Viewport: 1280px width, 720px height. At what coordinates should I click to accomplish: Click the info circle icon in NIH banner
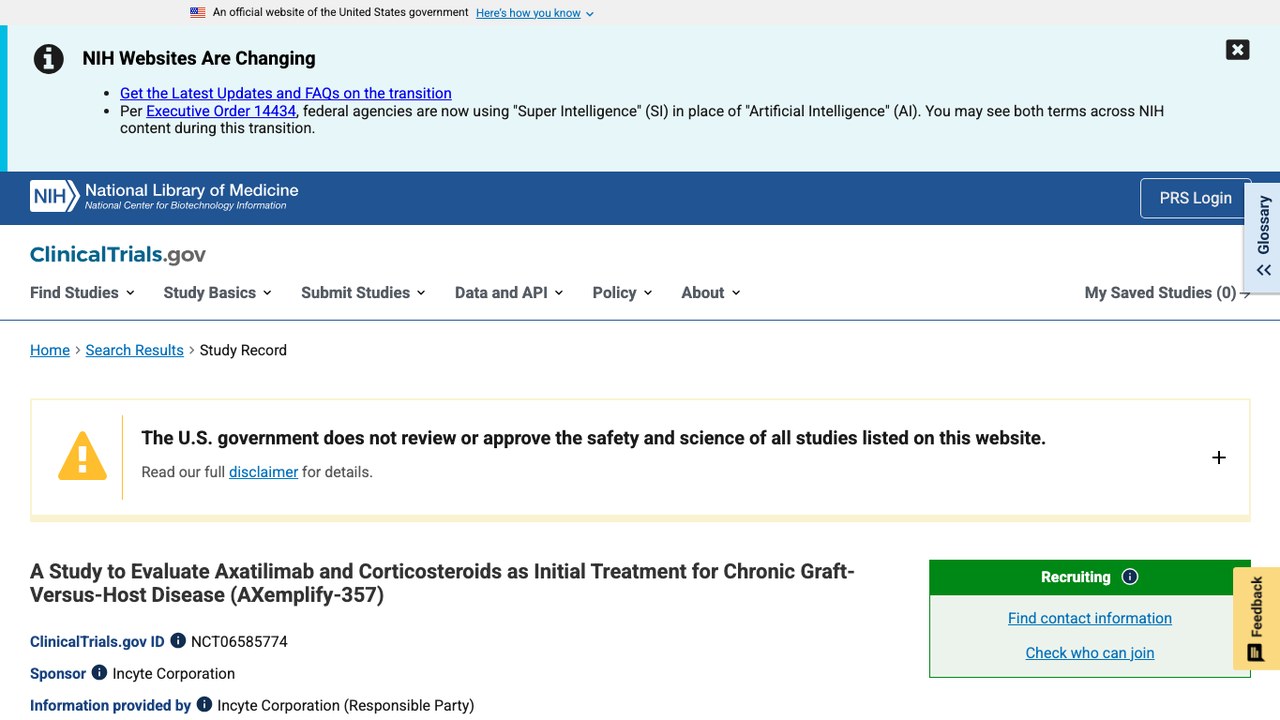click(x=49, y=59)
